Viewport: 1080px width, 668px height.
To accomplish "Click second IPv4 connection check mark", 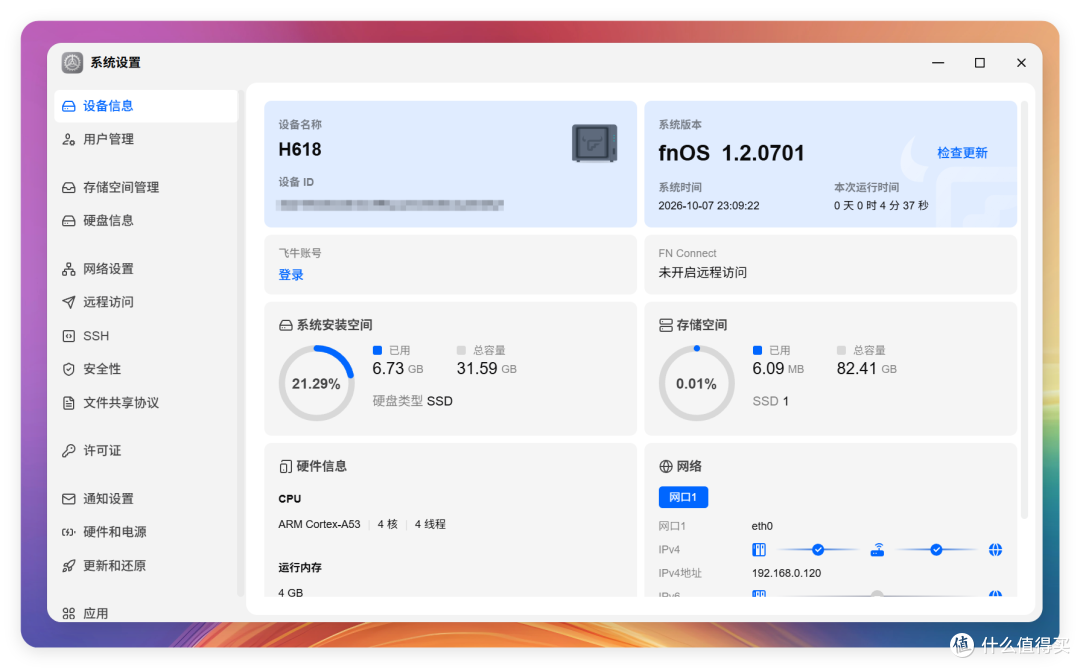I will [936, 550].
